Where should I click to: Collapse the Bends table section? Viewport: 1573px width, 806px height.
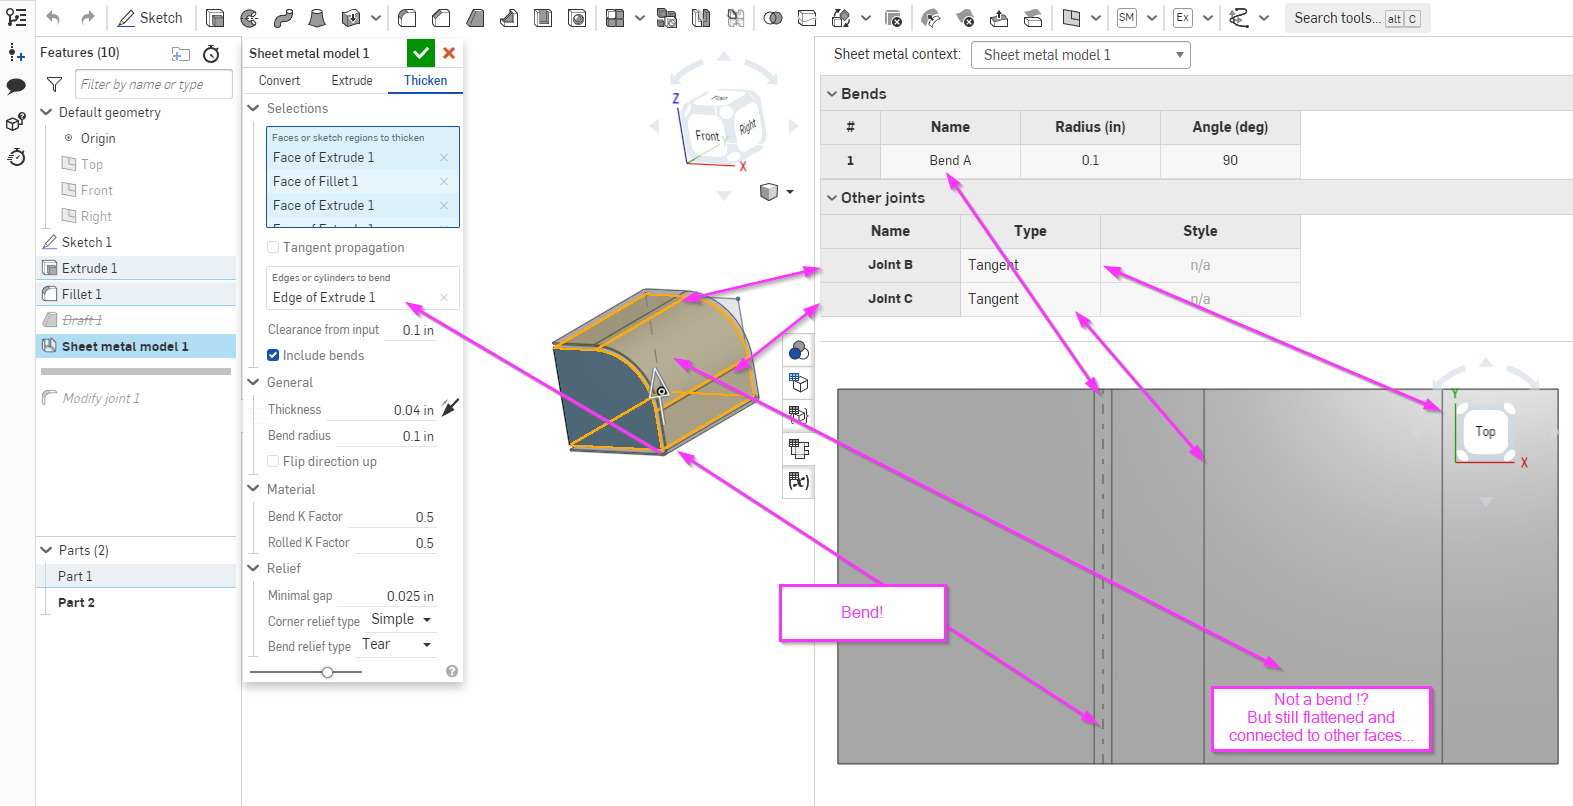coord(832,94)
